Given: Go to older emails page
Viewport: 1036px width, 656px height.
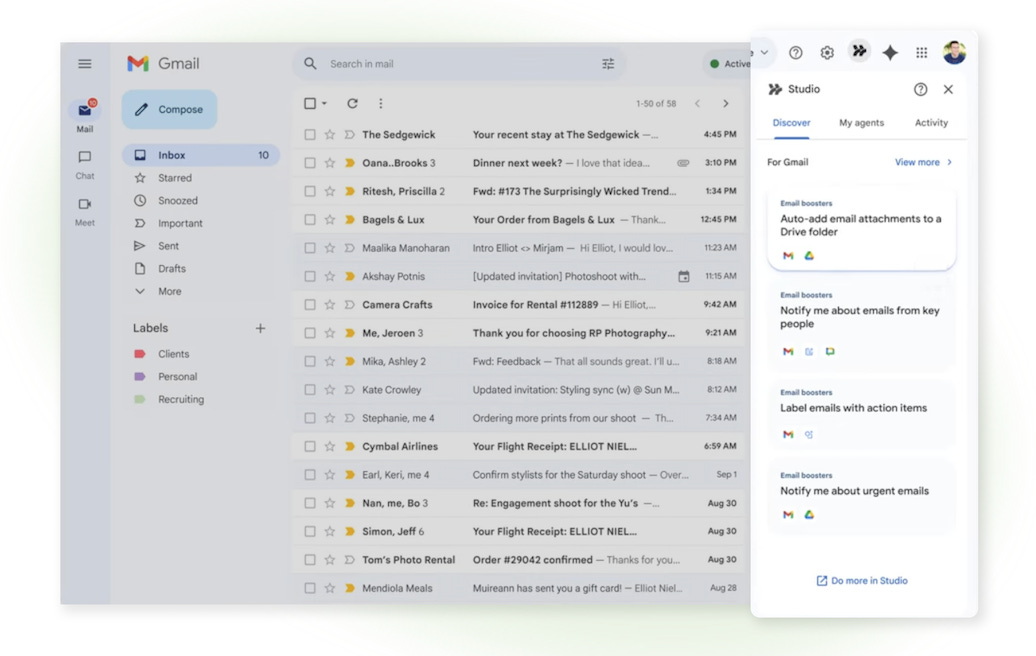Looking at the screenshot, I should [725, 103].
